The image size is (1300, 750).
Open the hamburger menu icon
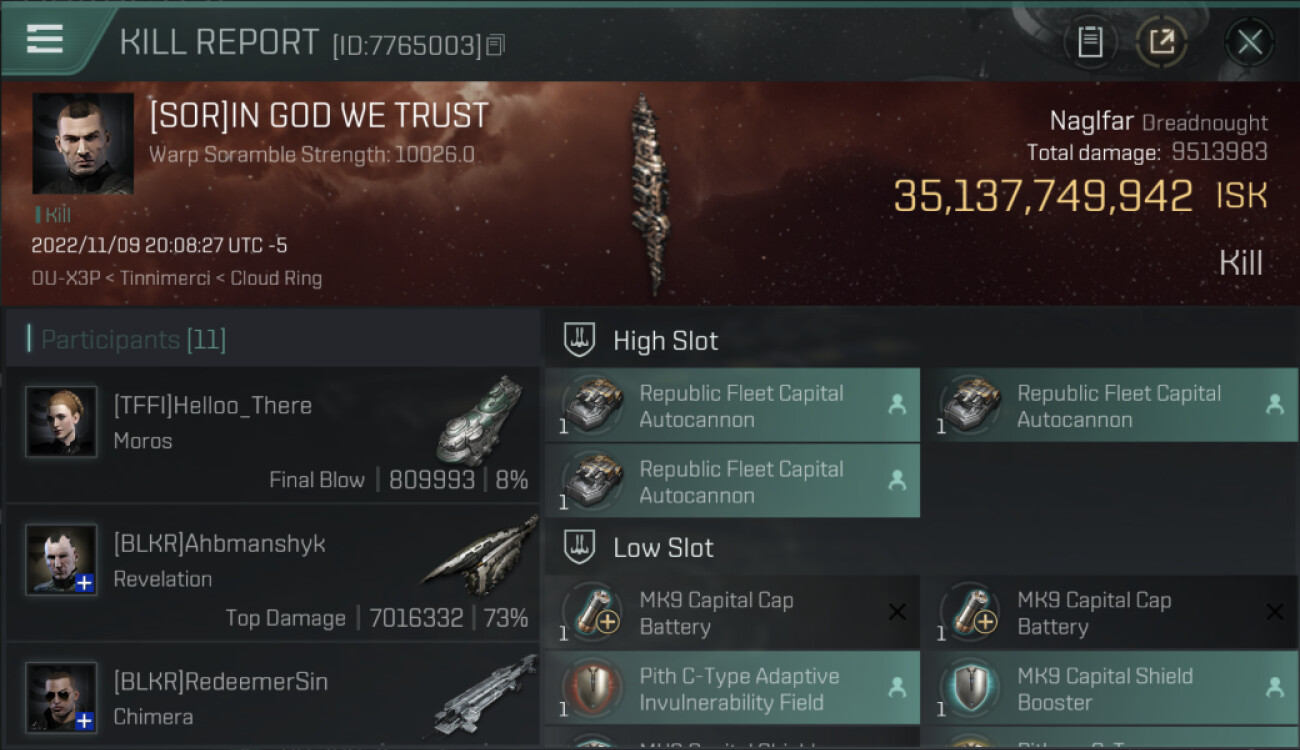(45, 39)
